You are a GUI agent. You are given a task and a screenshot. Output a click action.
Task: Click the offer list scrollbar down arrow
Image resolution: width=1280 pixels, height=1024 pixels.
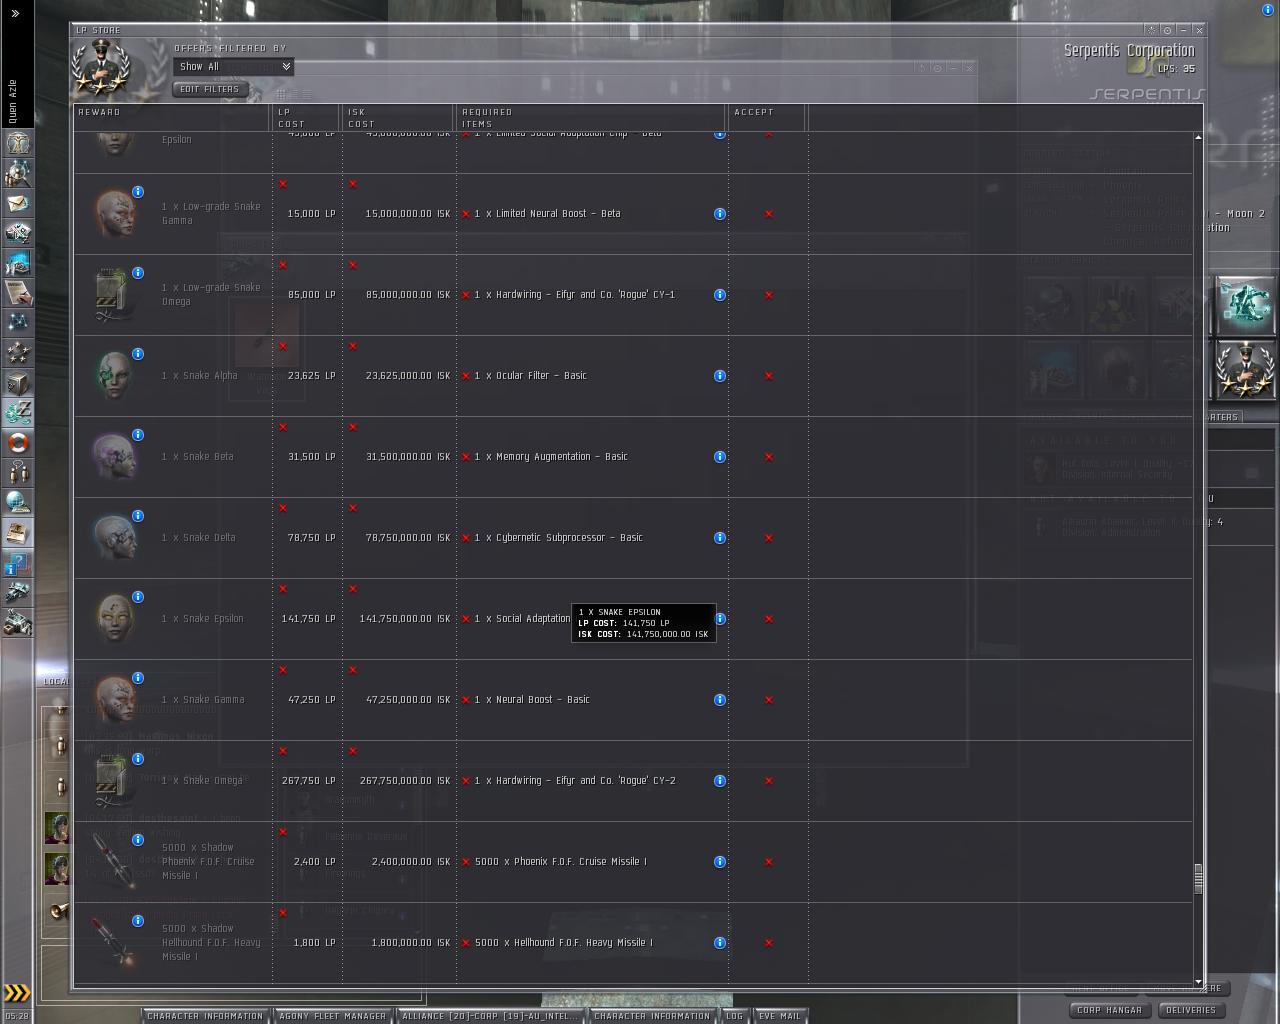click(x=1198, y=983)
